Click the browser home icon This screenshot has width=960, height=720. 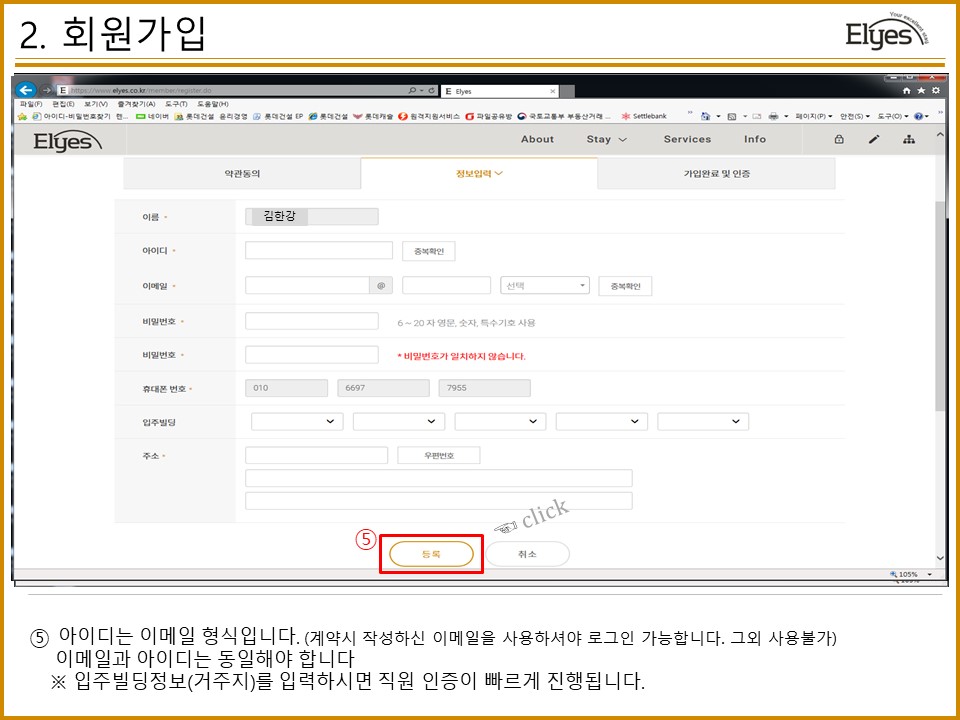coord(907,91)
